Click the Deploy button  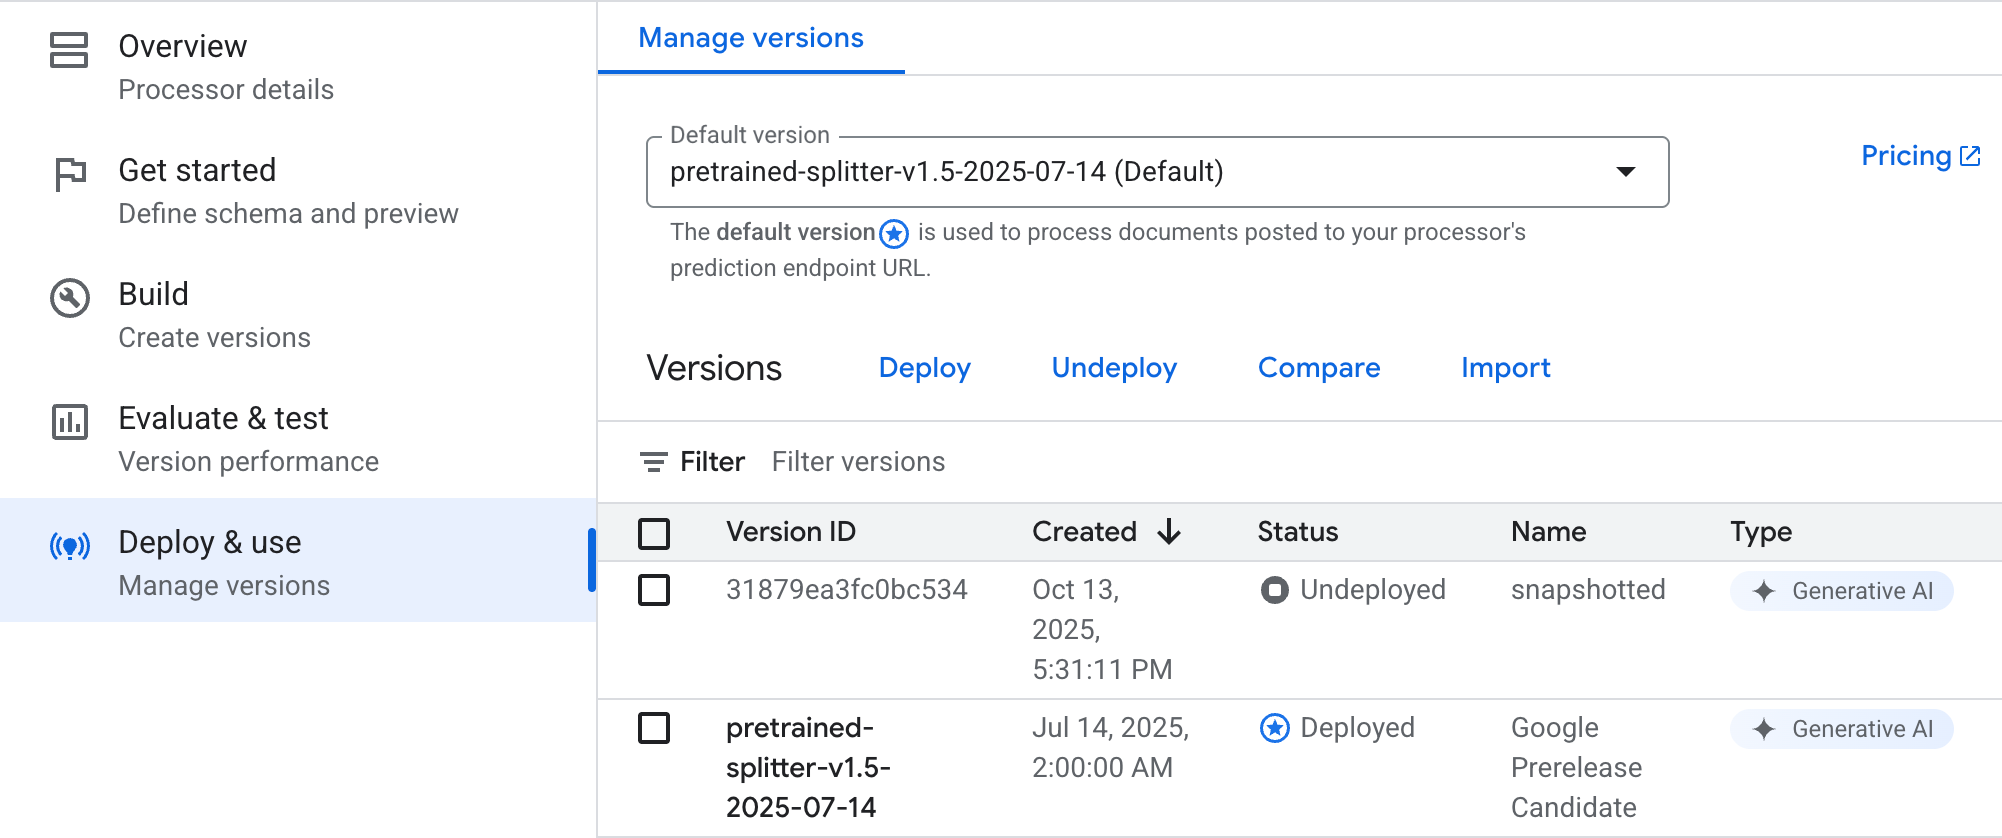[x=924, y=368]
